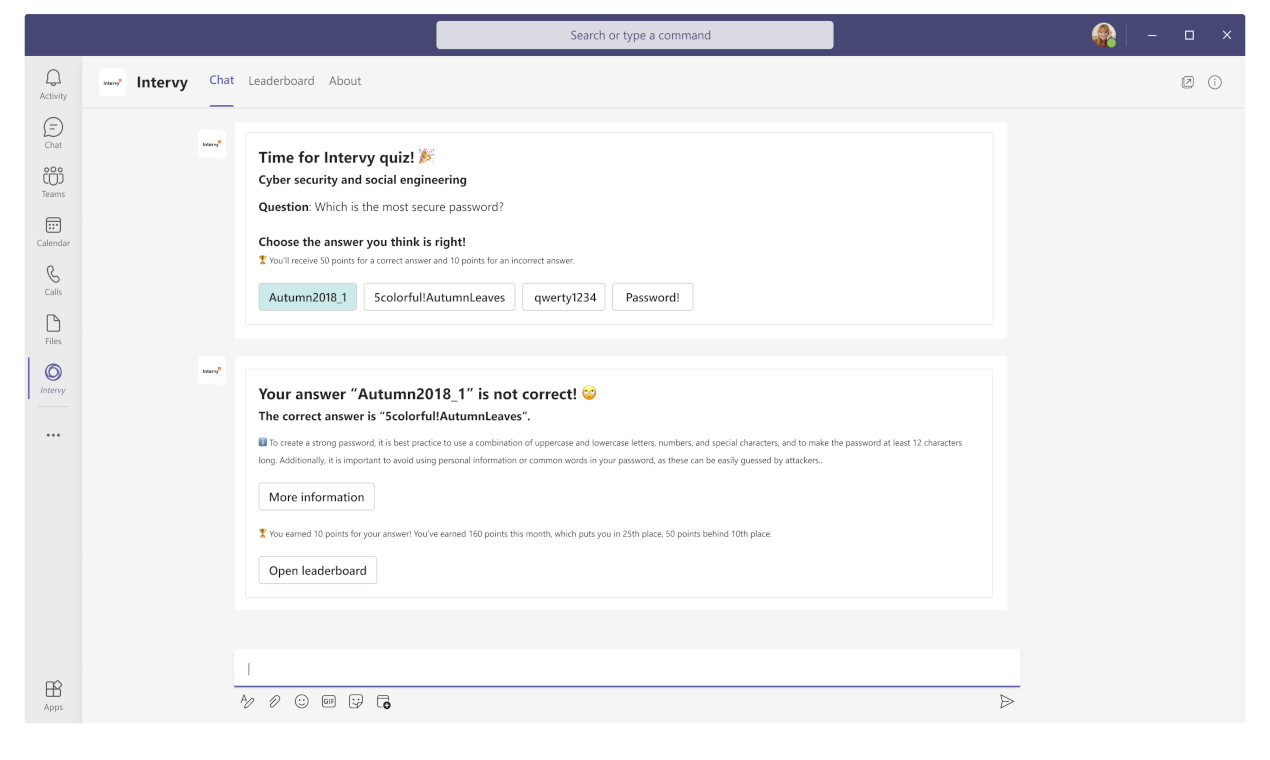This screenshot has height=760, width=1270.
Task: Minimize the Teams window
Action: [1152, 35]
